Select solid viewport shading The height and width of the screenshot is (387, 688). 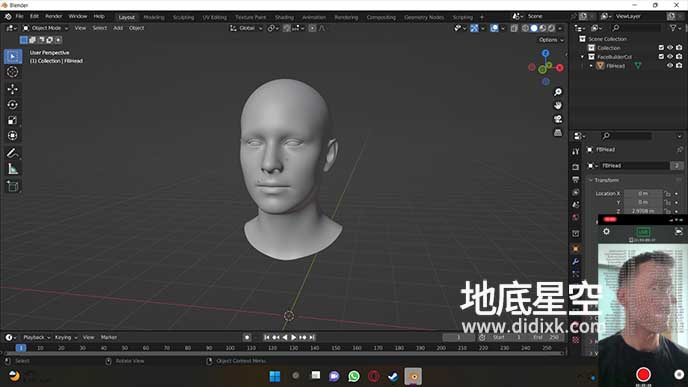[x=534, y=28]
